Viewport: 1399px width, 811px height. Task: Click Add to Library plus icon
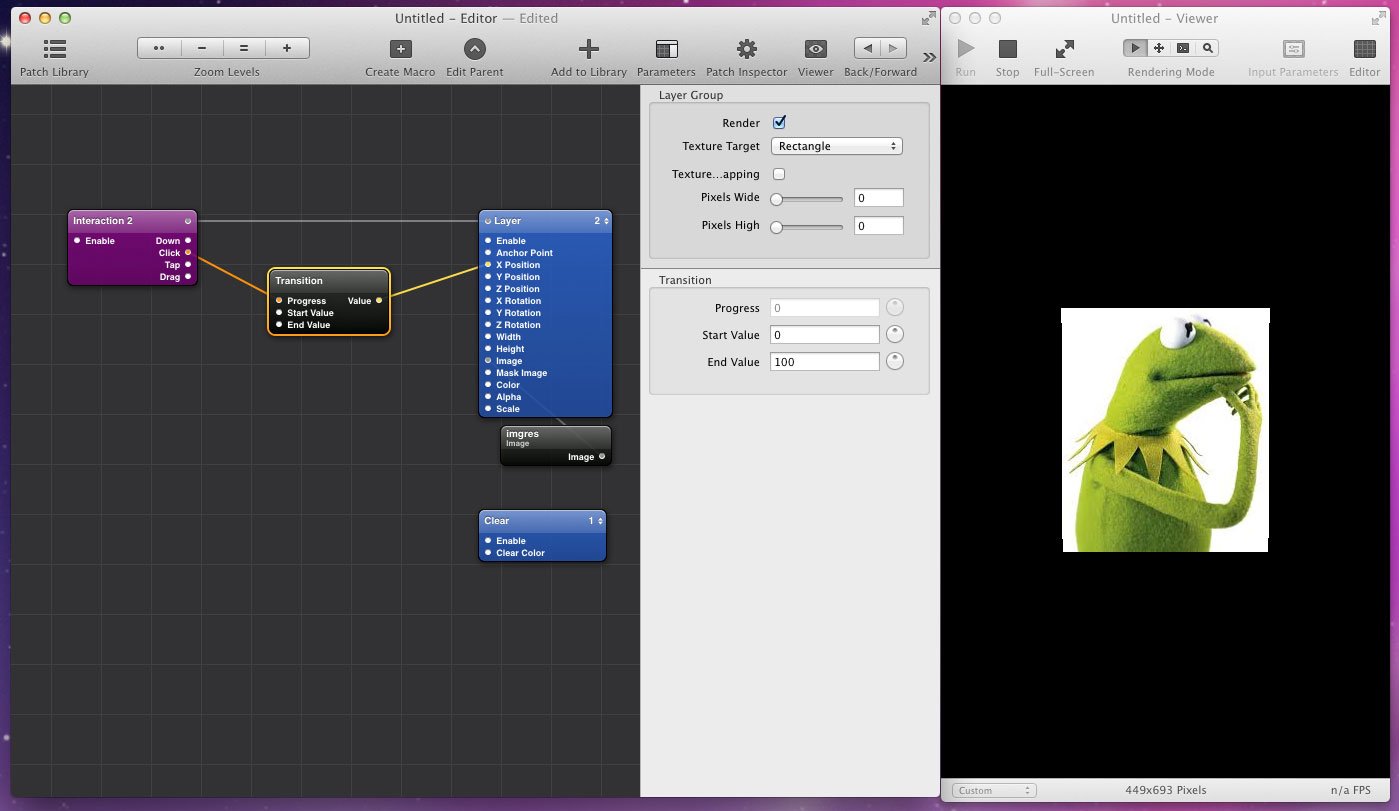tap(589, 48)
